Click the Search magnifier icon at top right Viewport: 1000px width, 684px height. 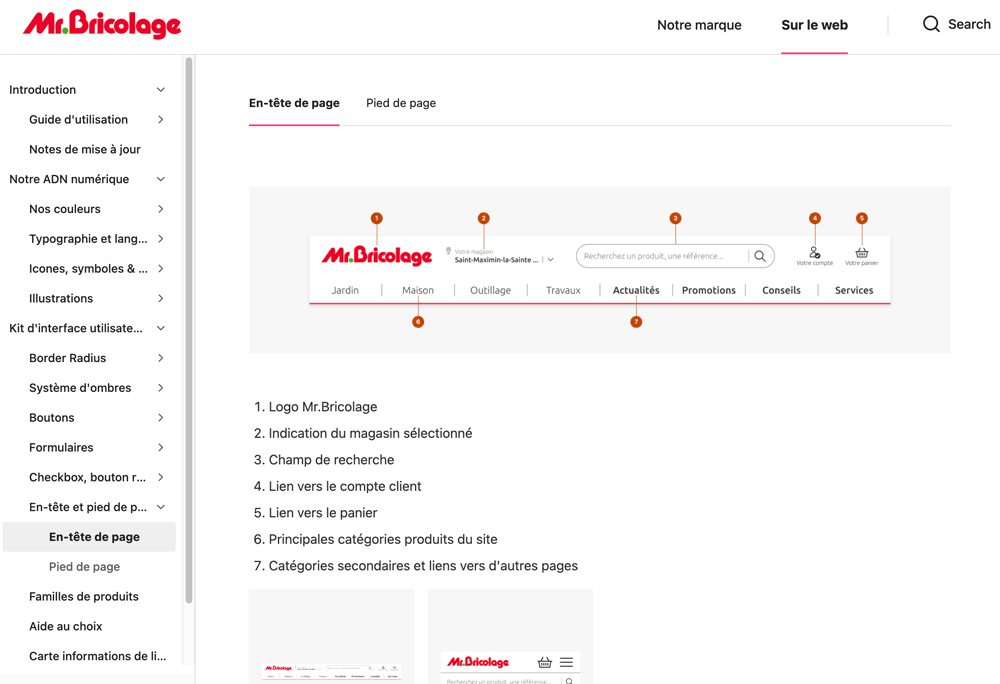tap(931, 24)
